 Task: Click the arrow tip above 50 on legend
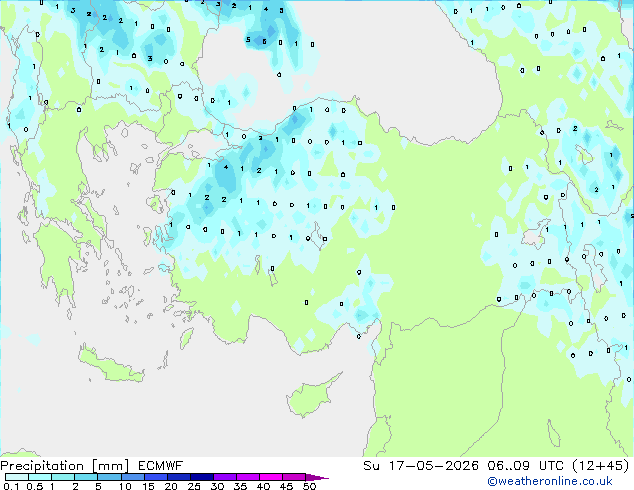coord(317,477)
